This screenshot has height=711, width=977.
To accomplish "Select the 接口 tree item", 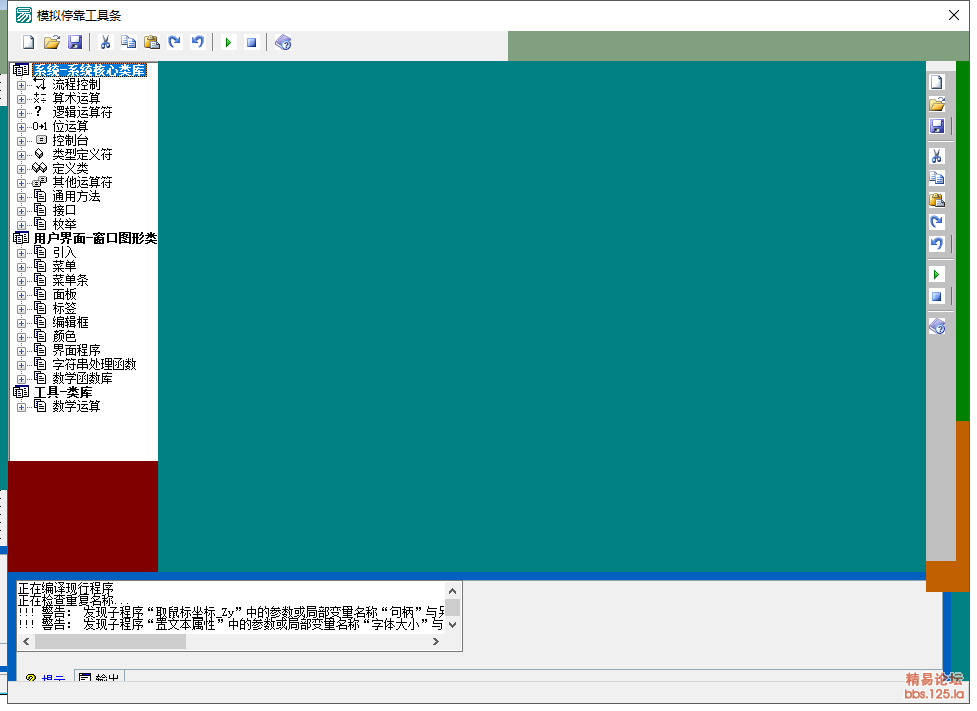I will click(64, 210).
